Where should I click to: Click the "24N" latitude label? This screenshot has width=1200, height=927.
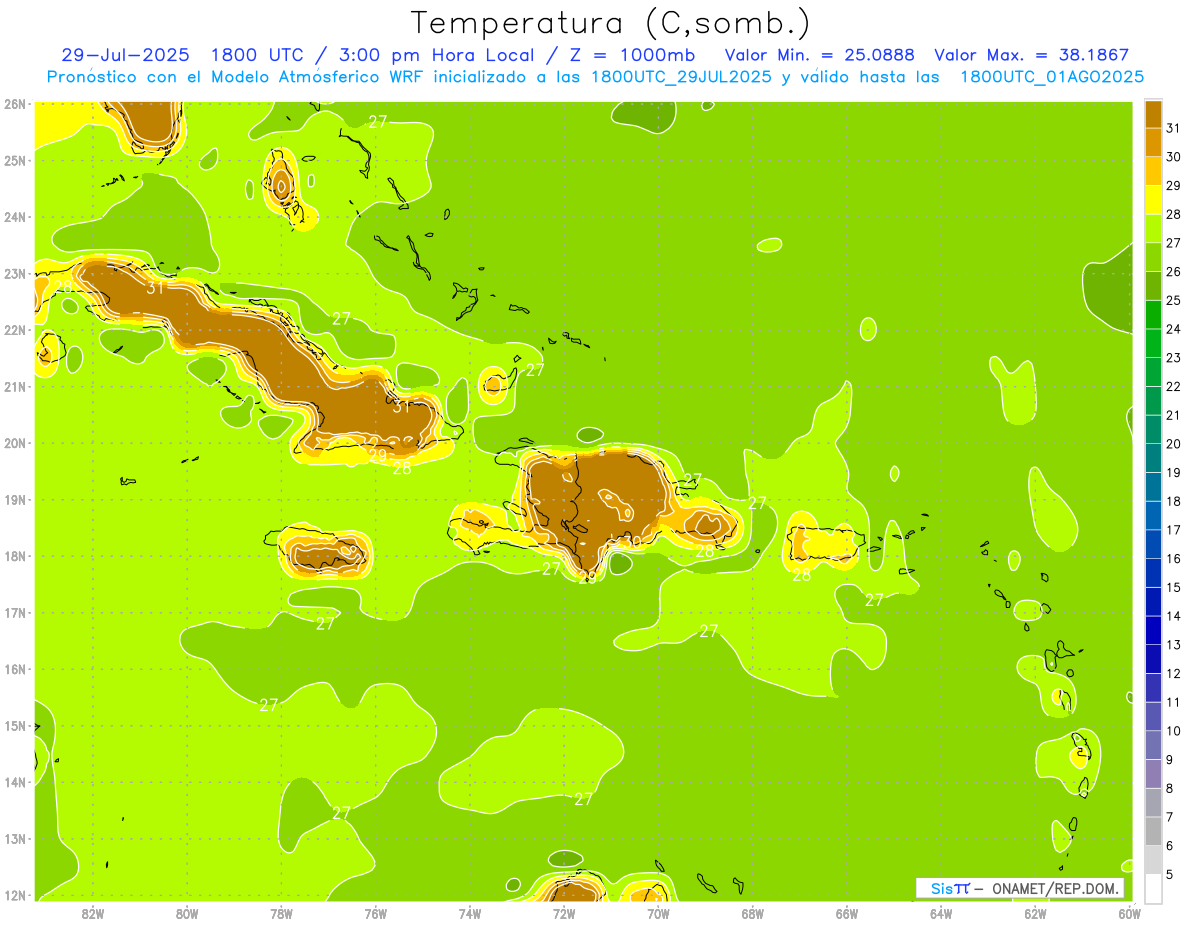click(x=15, y=217)
